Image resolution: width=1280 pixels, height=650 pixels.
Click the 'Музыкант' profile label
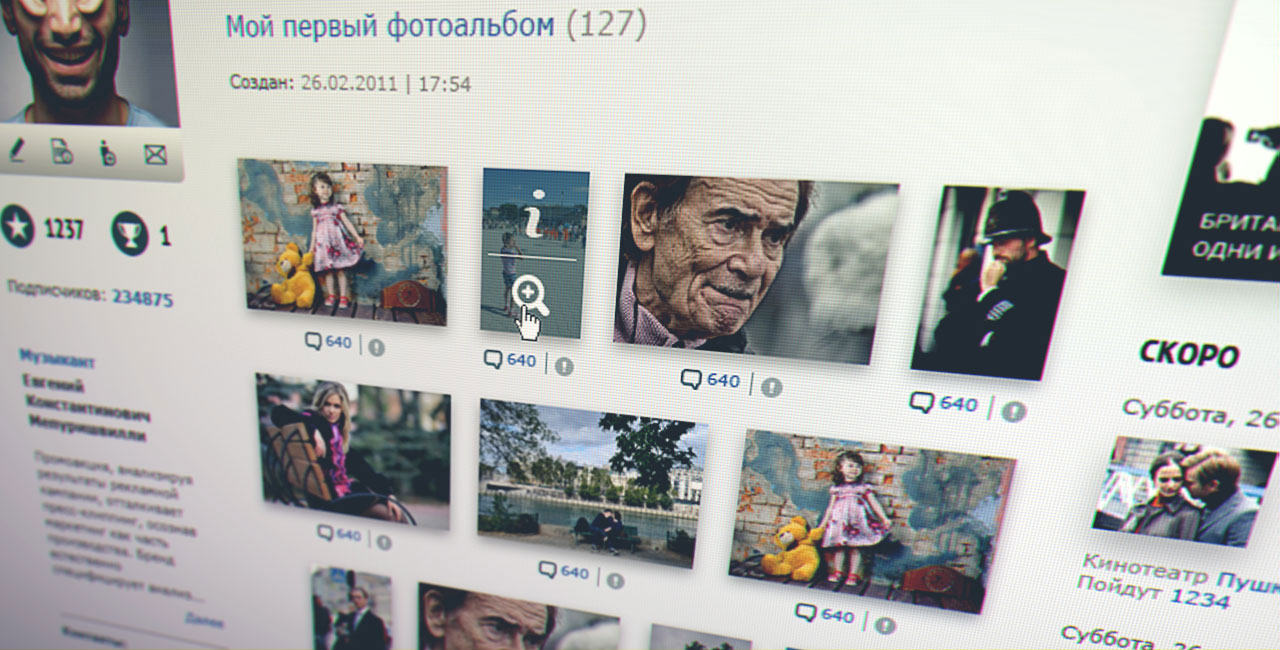(56, 360)
